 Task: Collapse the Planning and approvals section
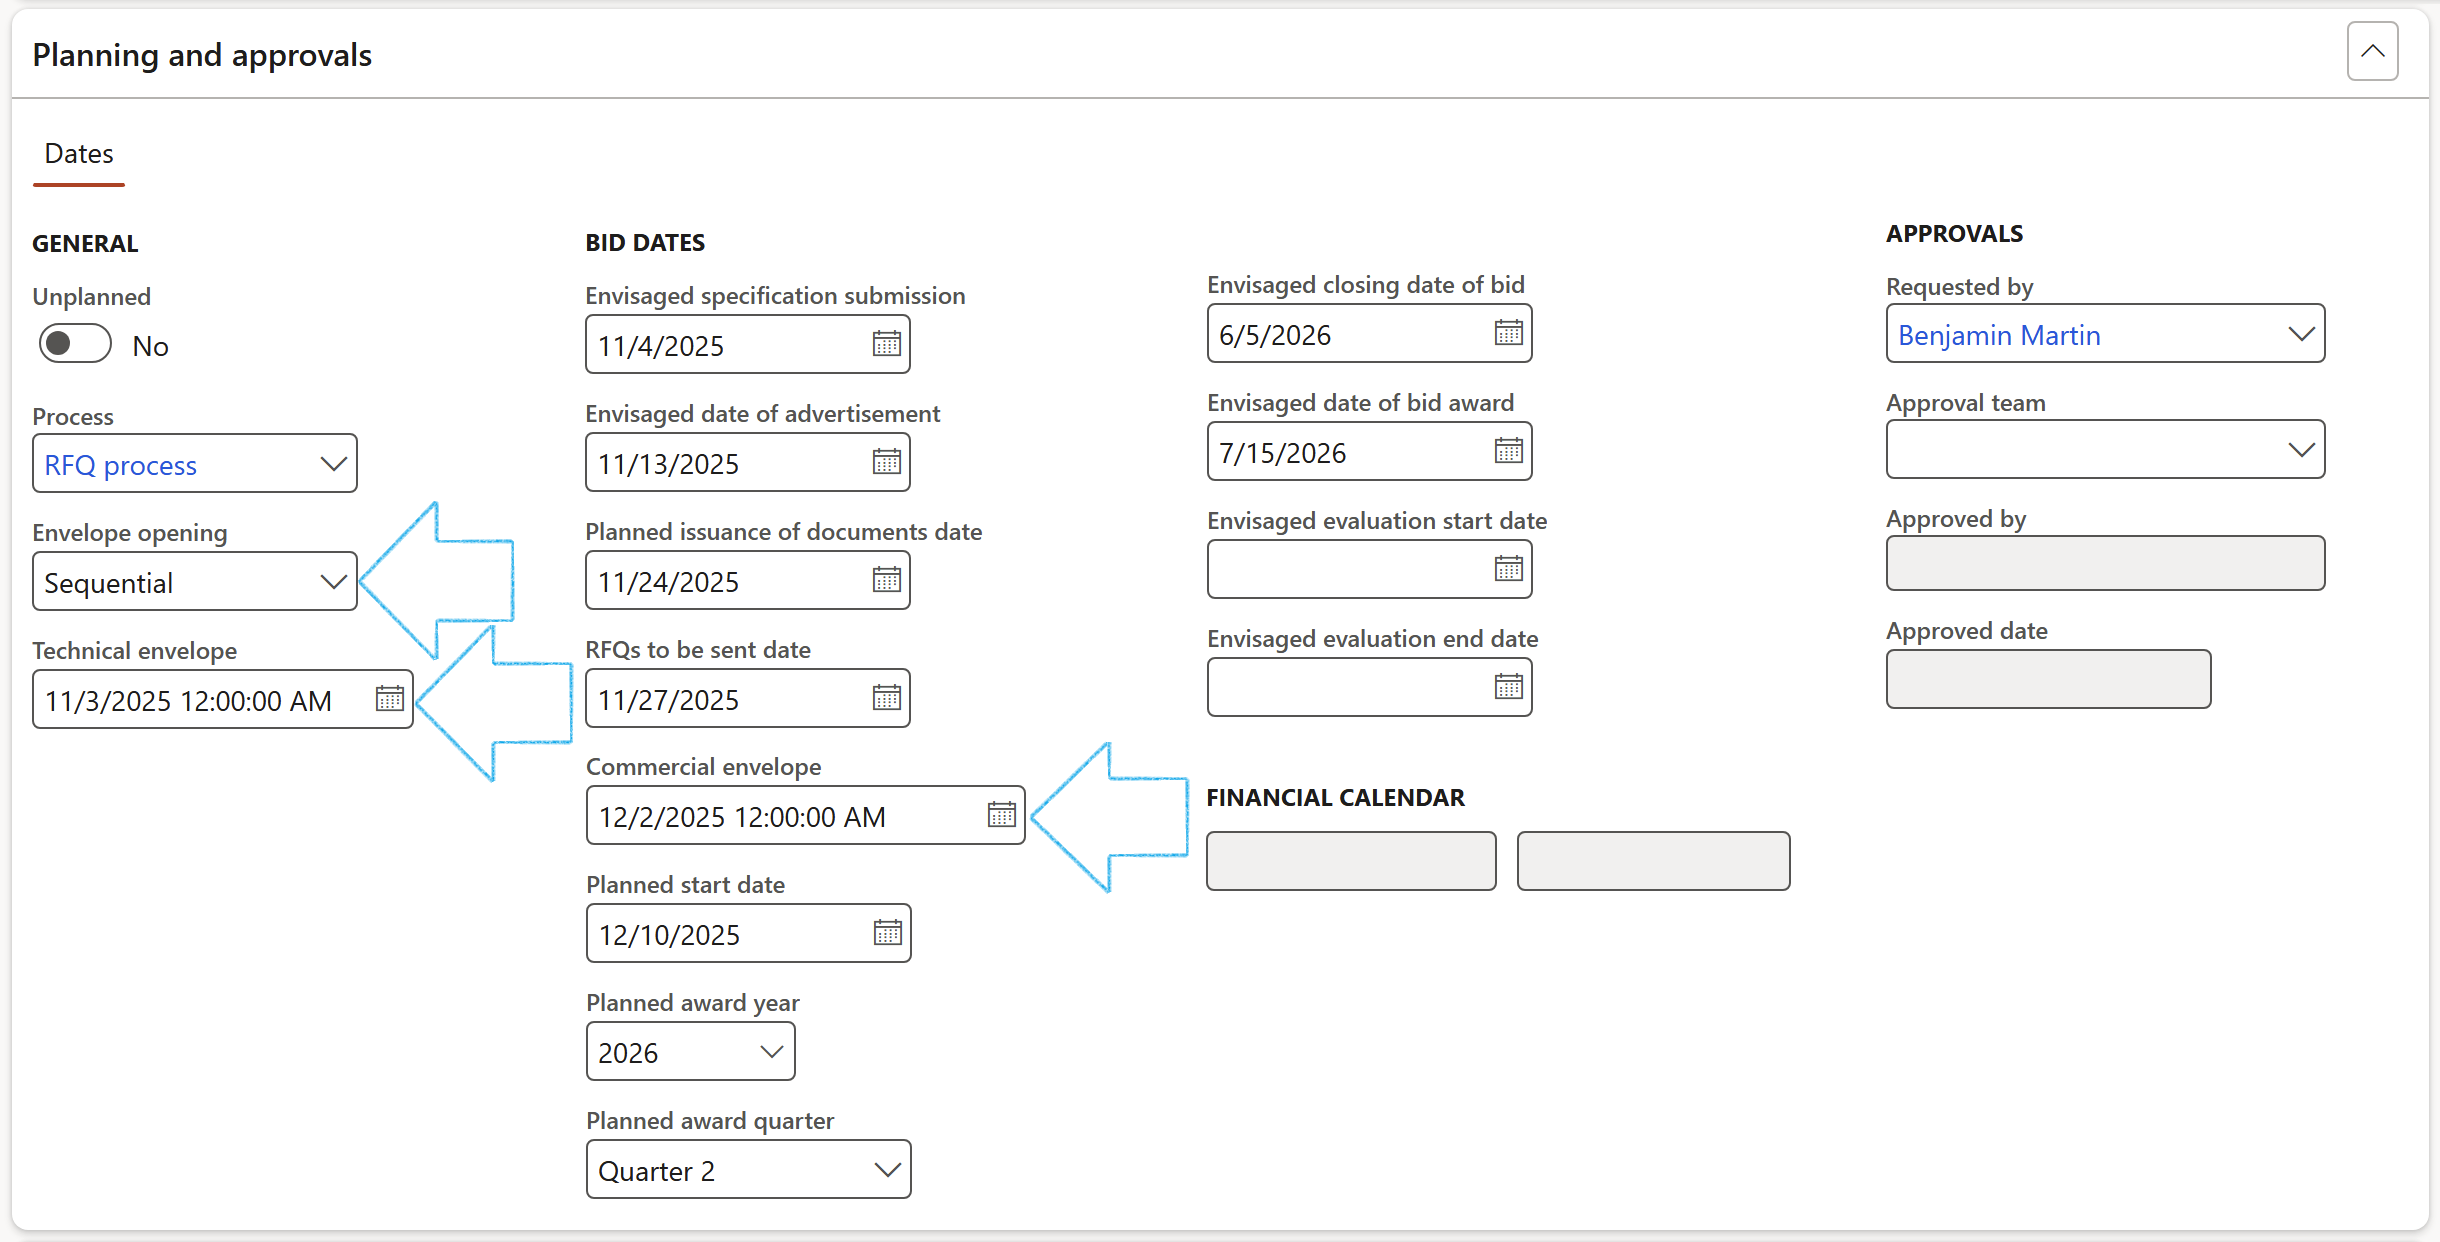pos(2372,52)
